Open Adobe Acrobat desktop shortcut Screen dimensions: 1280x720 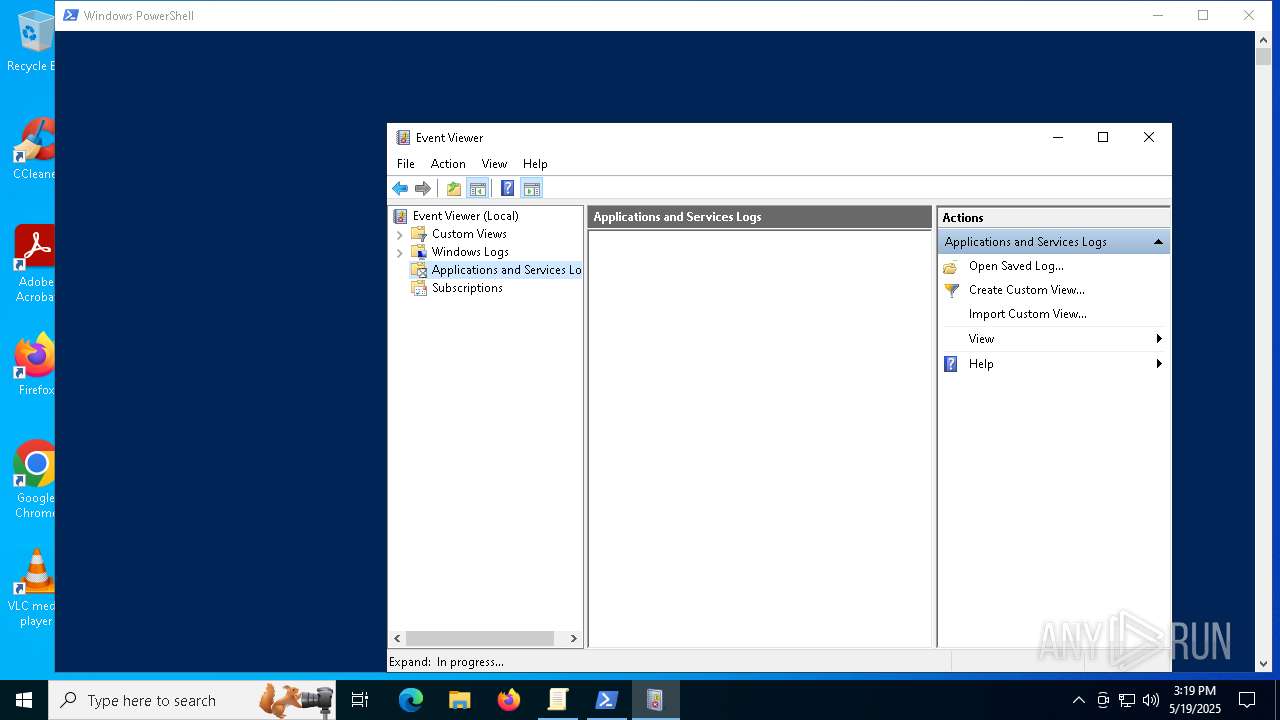coord(35,263)
